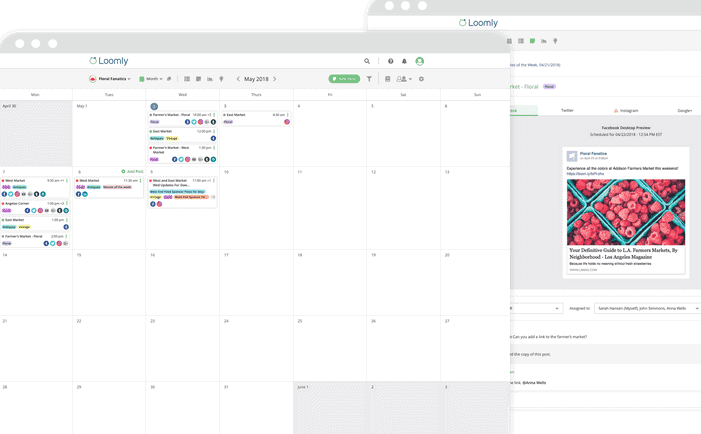Click today's highlighted date circle on Wednesday

coord(154,106)
